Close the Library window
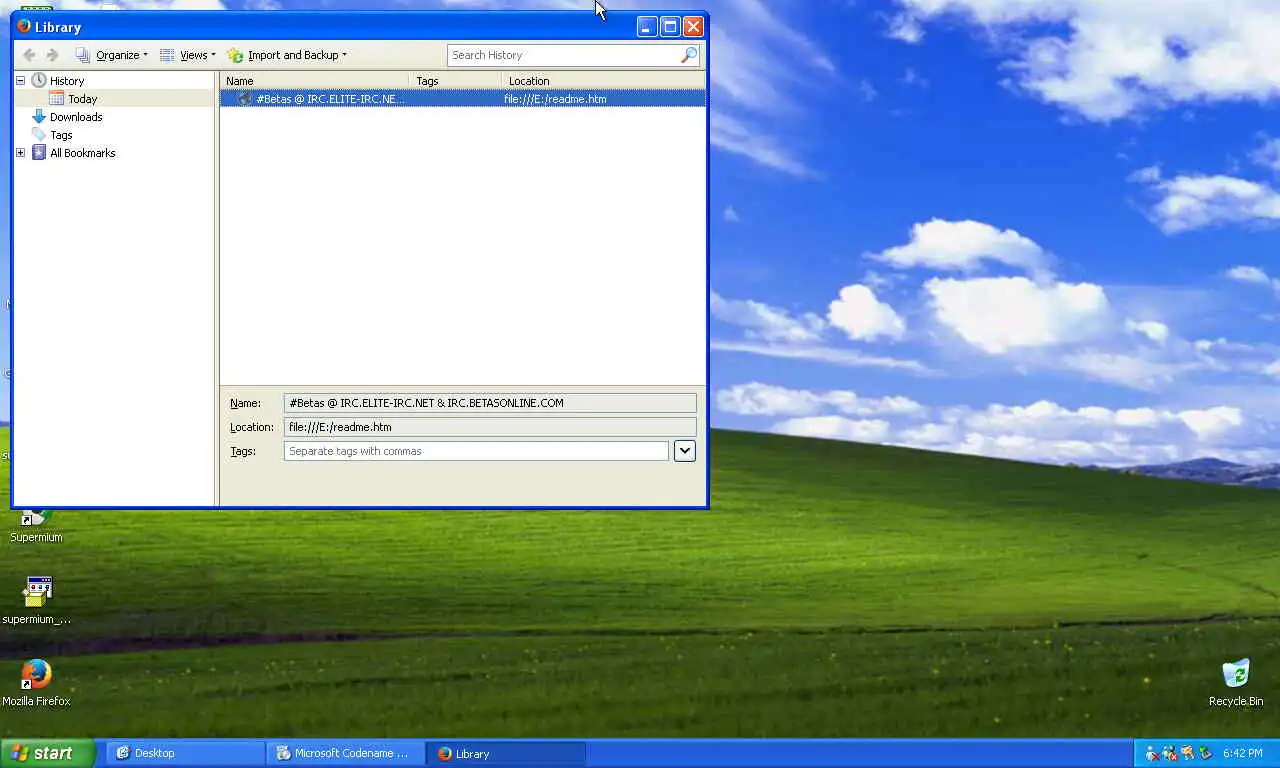 point(693,27)
